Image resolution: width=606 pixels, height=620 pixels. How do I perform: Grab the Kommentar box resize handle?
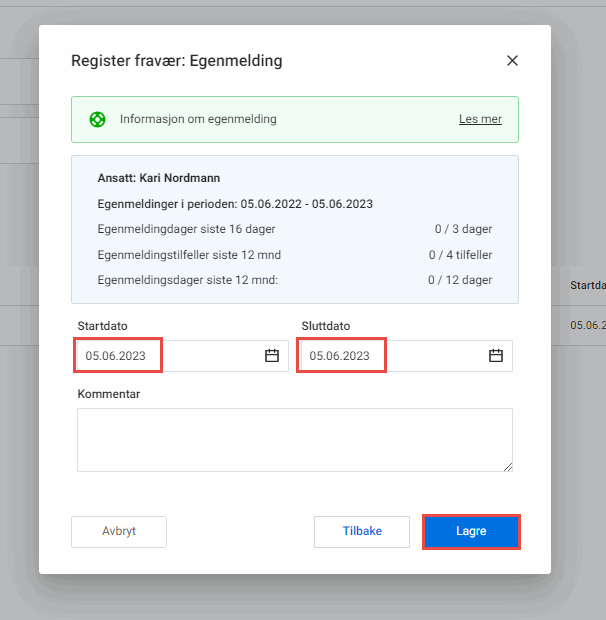click(507, 465)
